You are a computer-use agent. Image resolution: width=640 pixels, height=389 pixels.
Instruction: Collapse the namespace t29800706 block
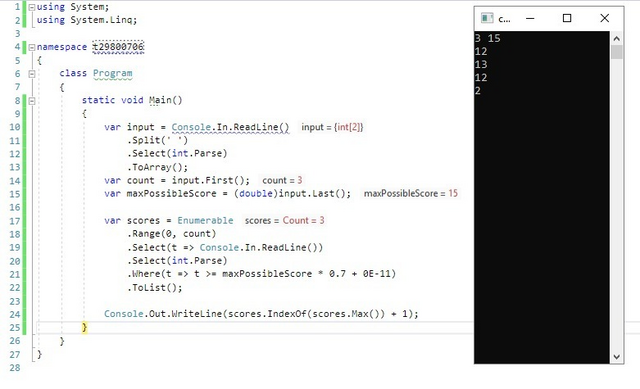[31, 47]
